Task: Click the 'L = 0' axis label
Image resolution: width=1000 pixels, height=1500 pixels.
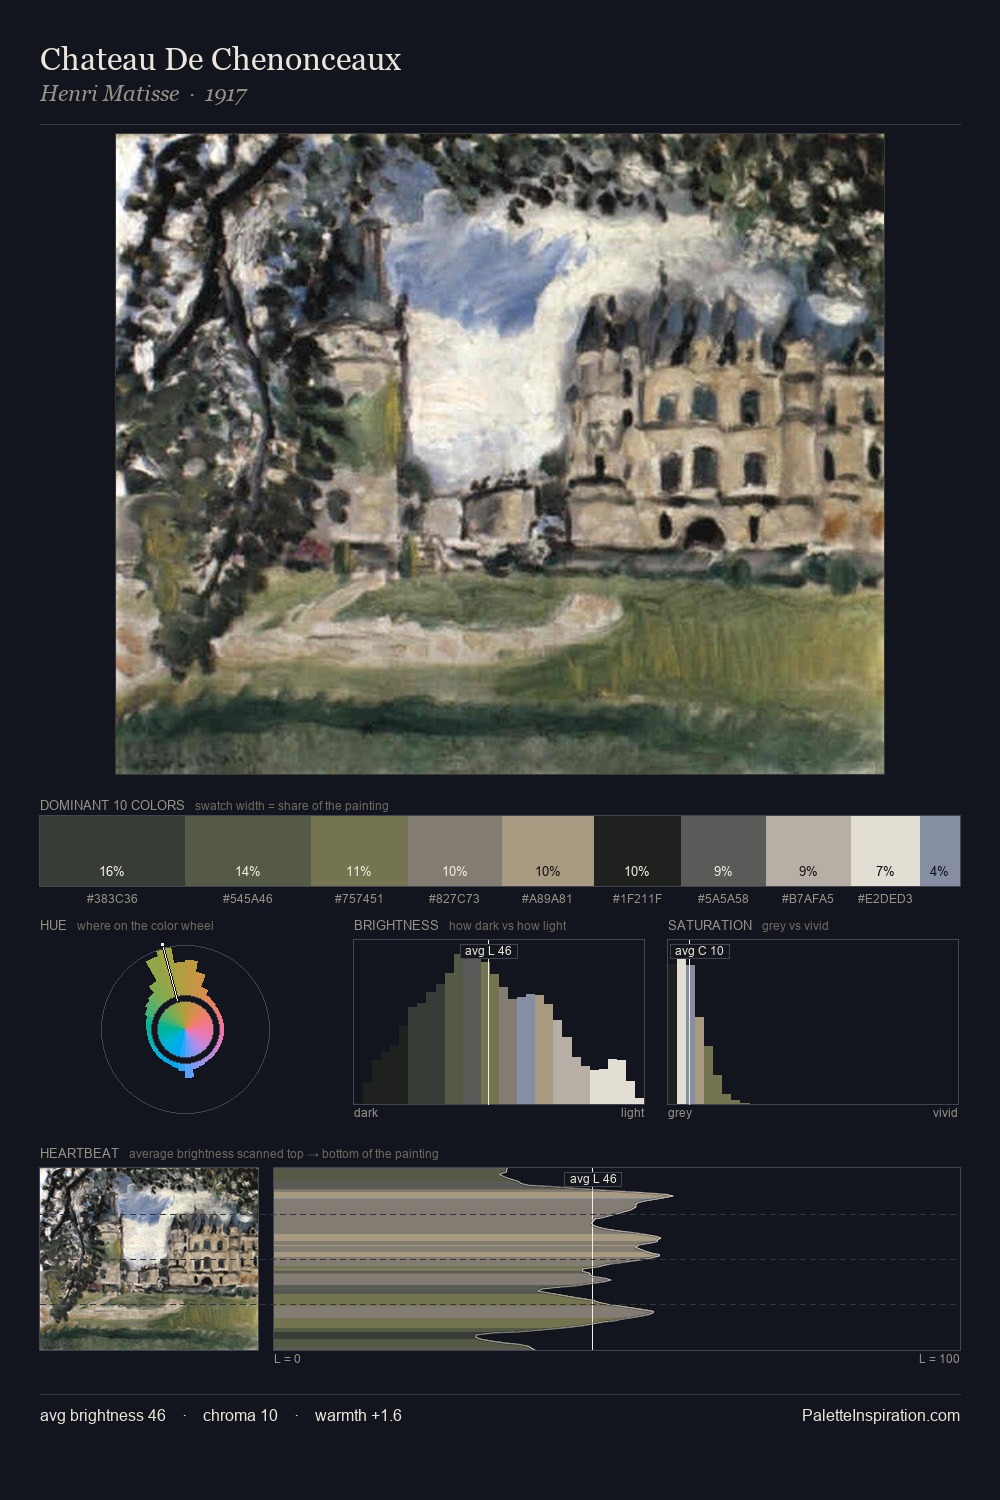Action: coord(287,1359)
